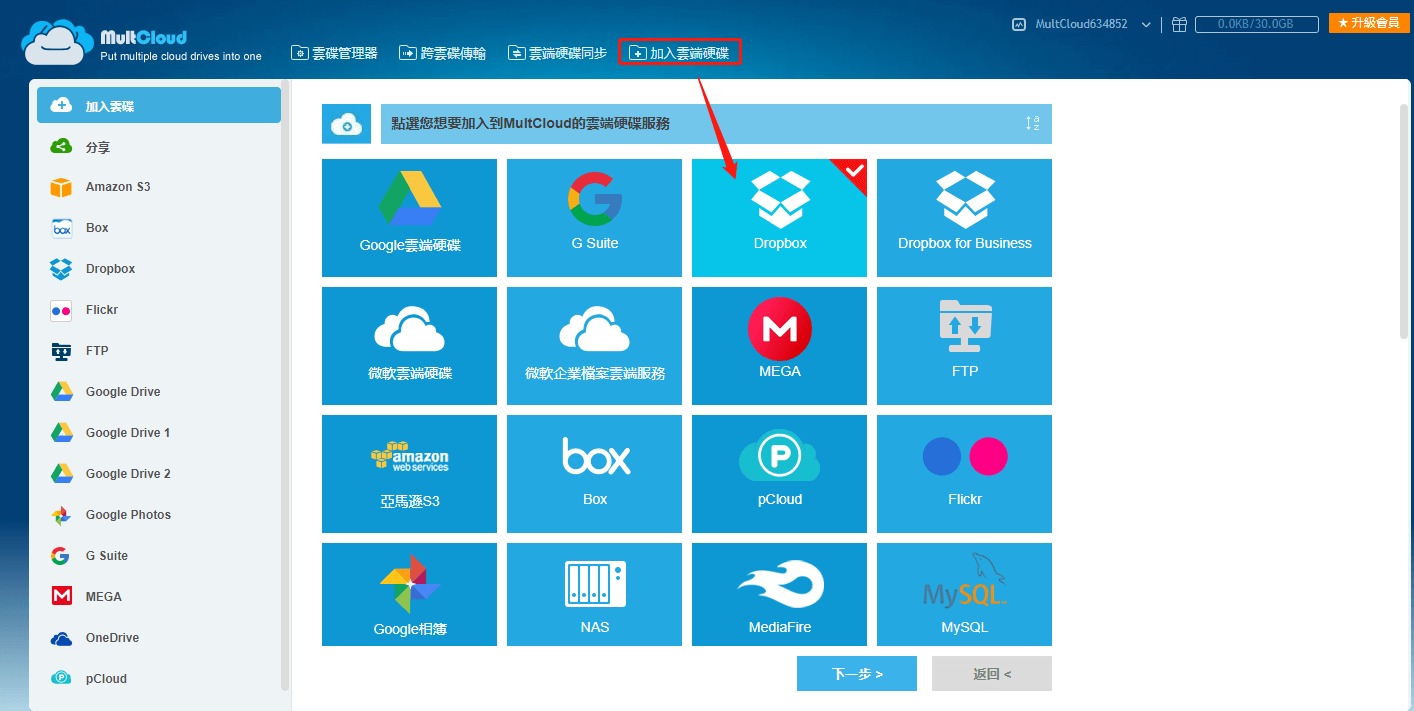Open FTP in sidebar list

(159, 351)
